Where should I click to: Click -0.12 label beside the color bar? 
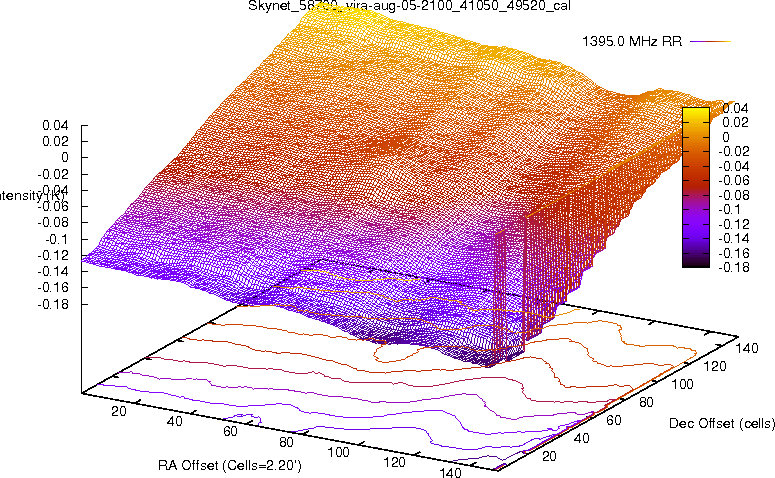point(733,224)
